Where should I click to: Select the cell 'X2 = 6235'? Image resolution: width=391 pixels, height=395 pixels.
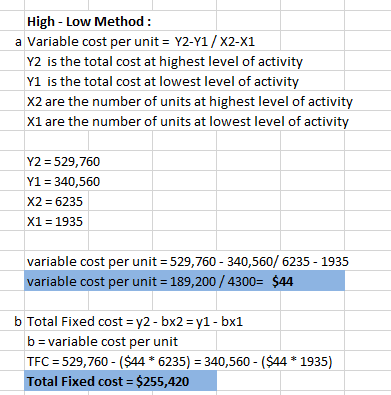click(55, 202)
